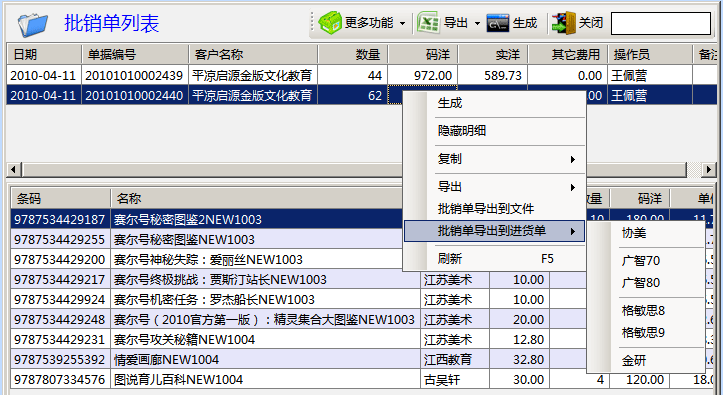723x395 pixels.
Task: Choose 生成 from the context menu
Action: tap(494, 103)
